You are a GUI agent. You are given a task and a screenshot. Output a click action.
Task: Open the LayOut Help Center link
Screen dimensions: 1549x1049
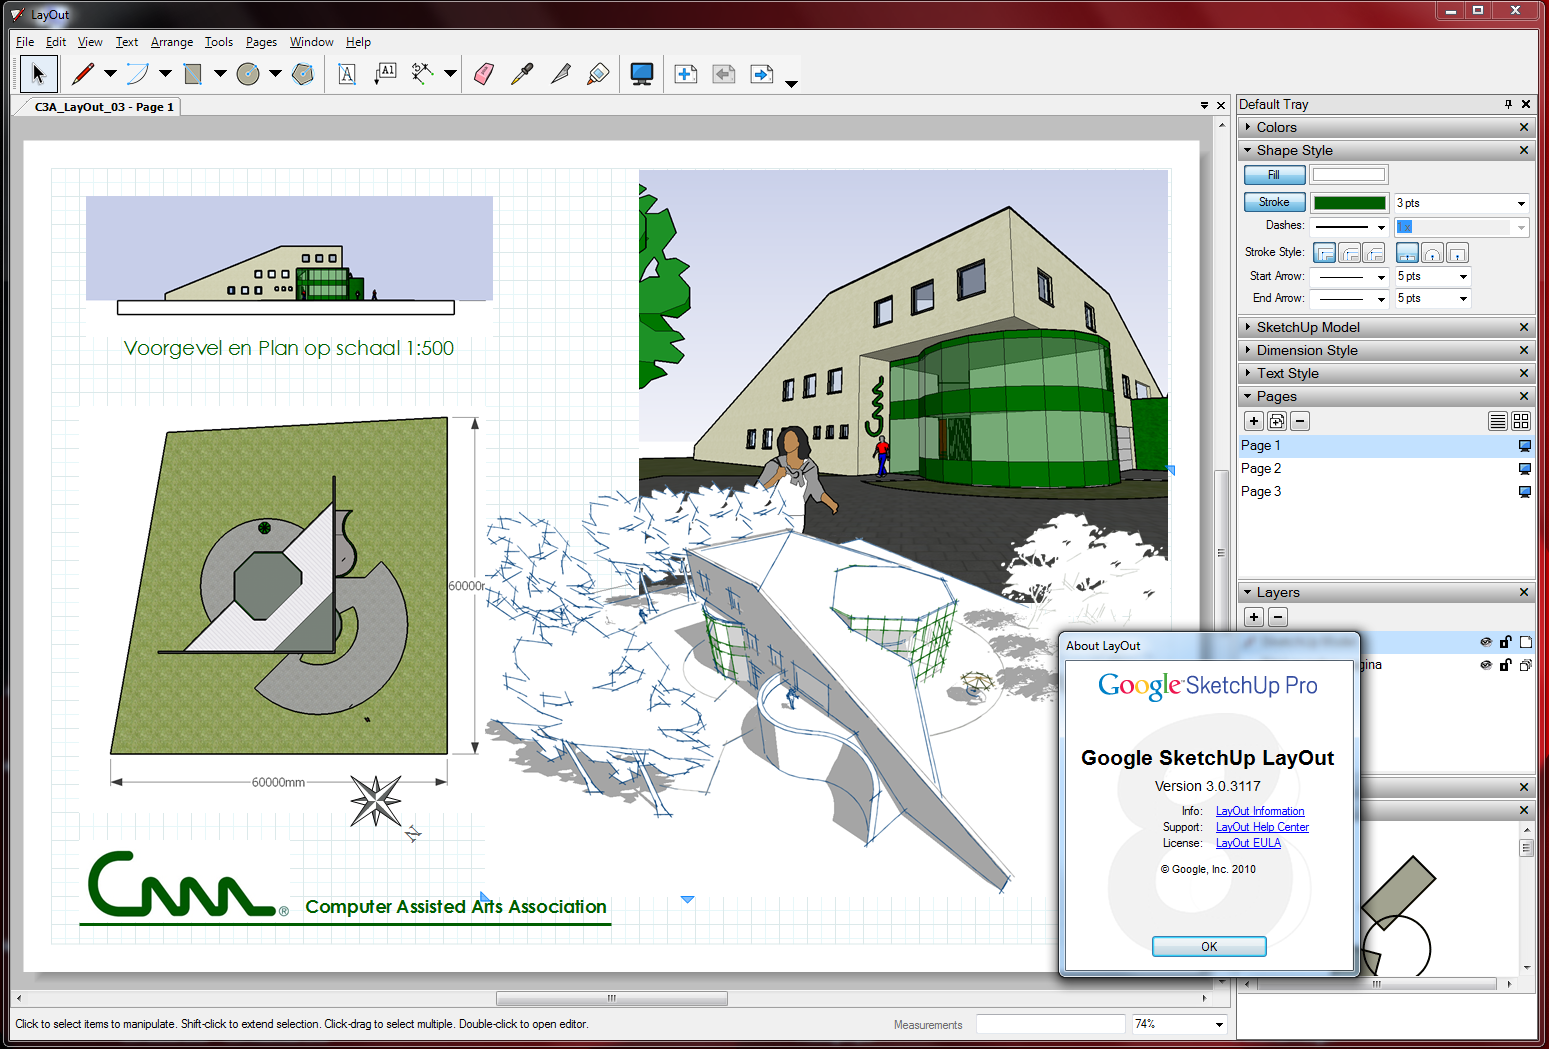click(1262, 827)
